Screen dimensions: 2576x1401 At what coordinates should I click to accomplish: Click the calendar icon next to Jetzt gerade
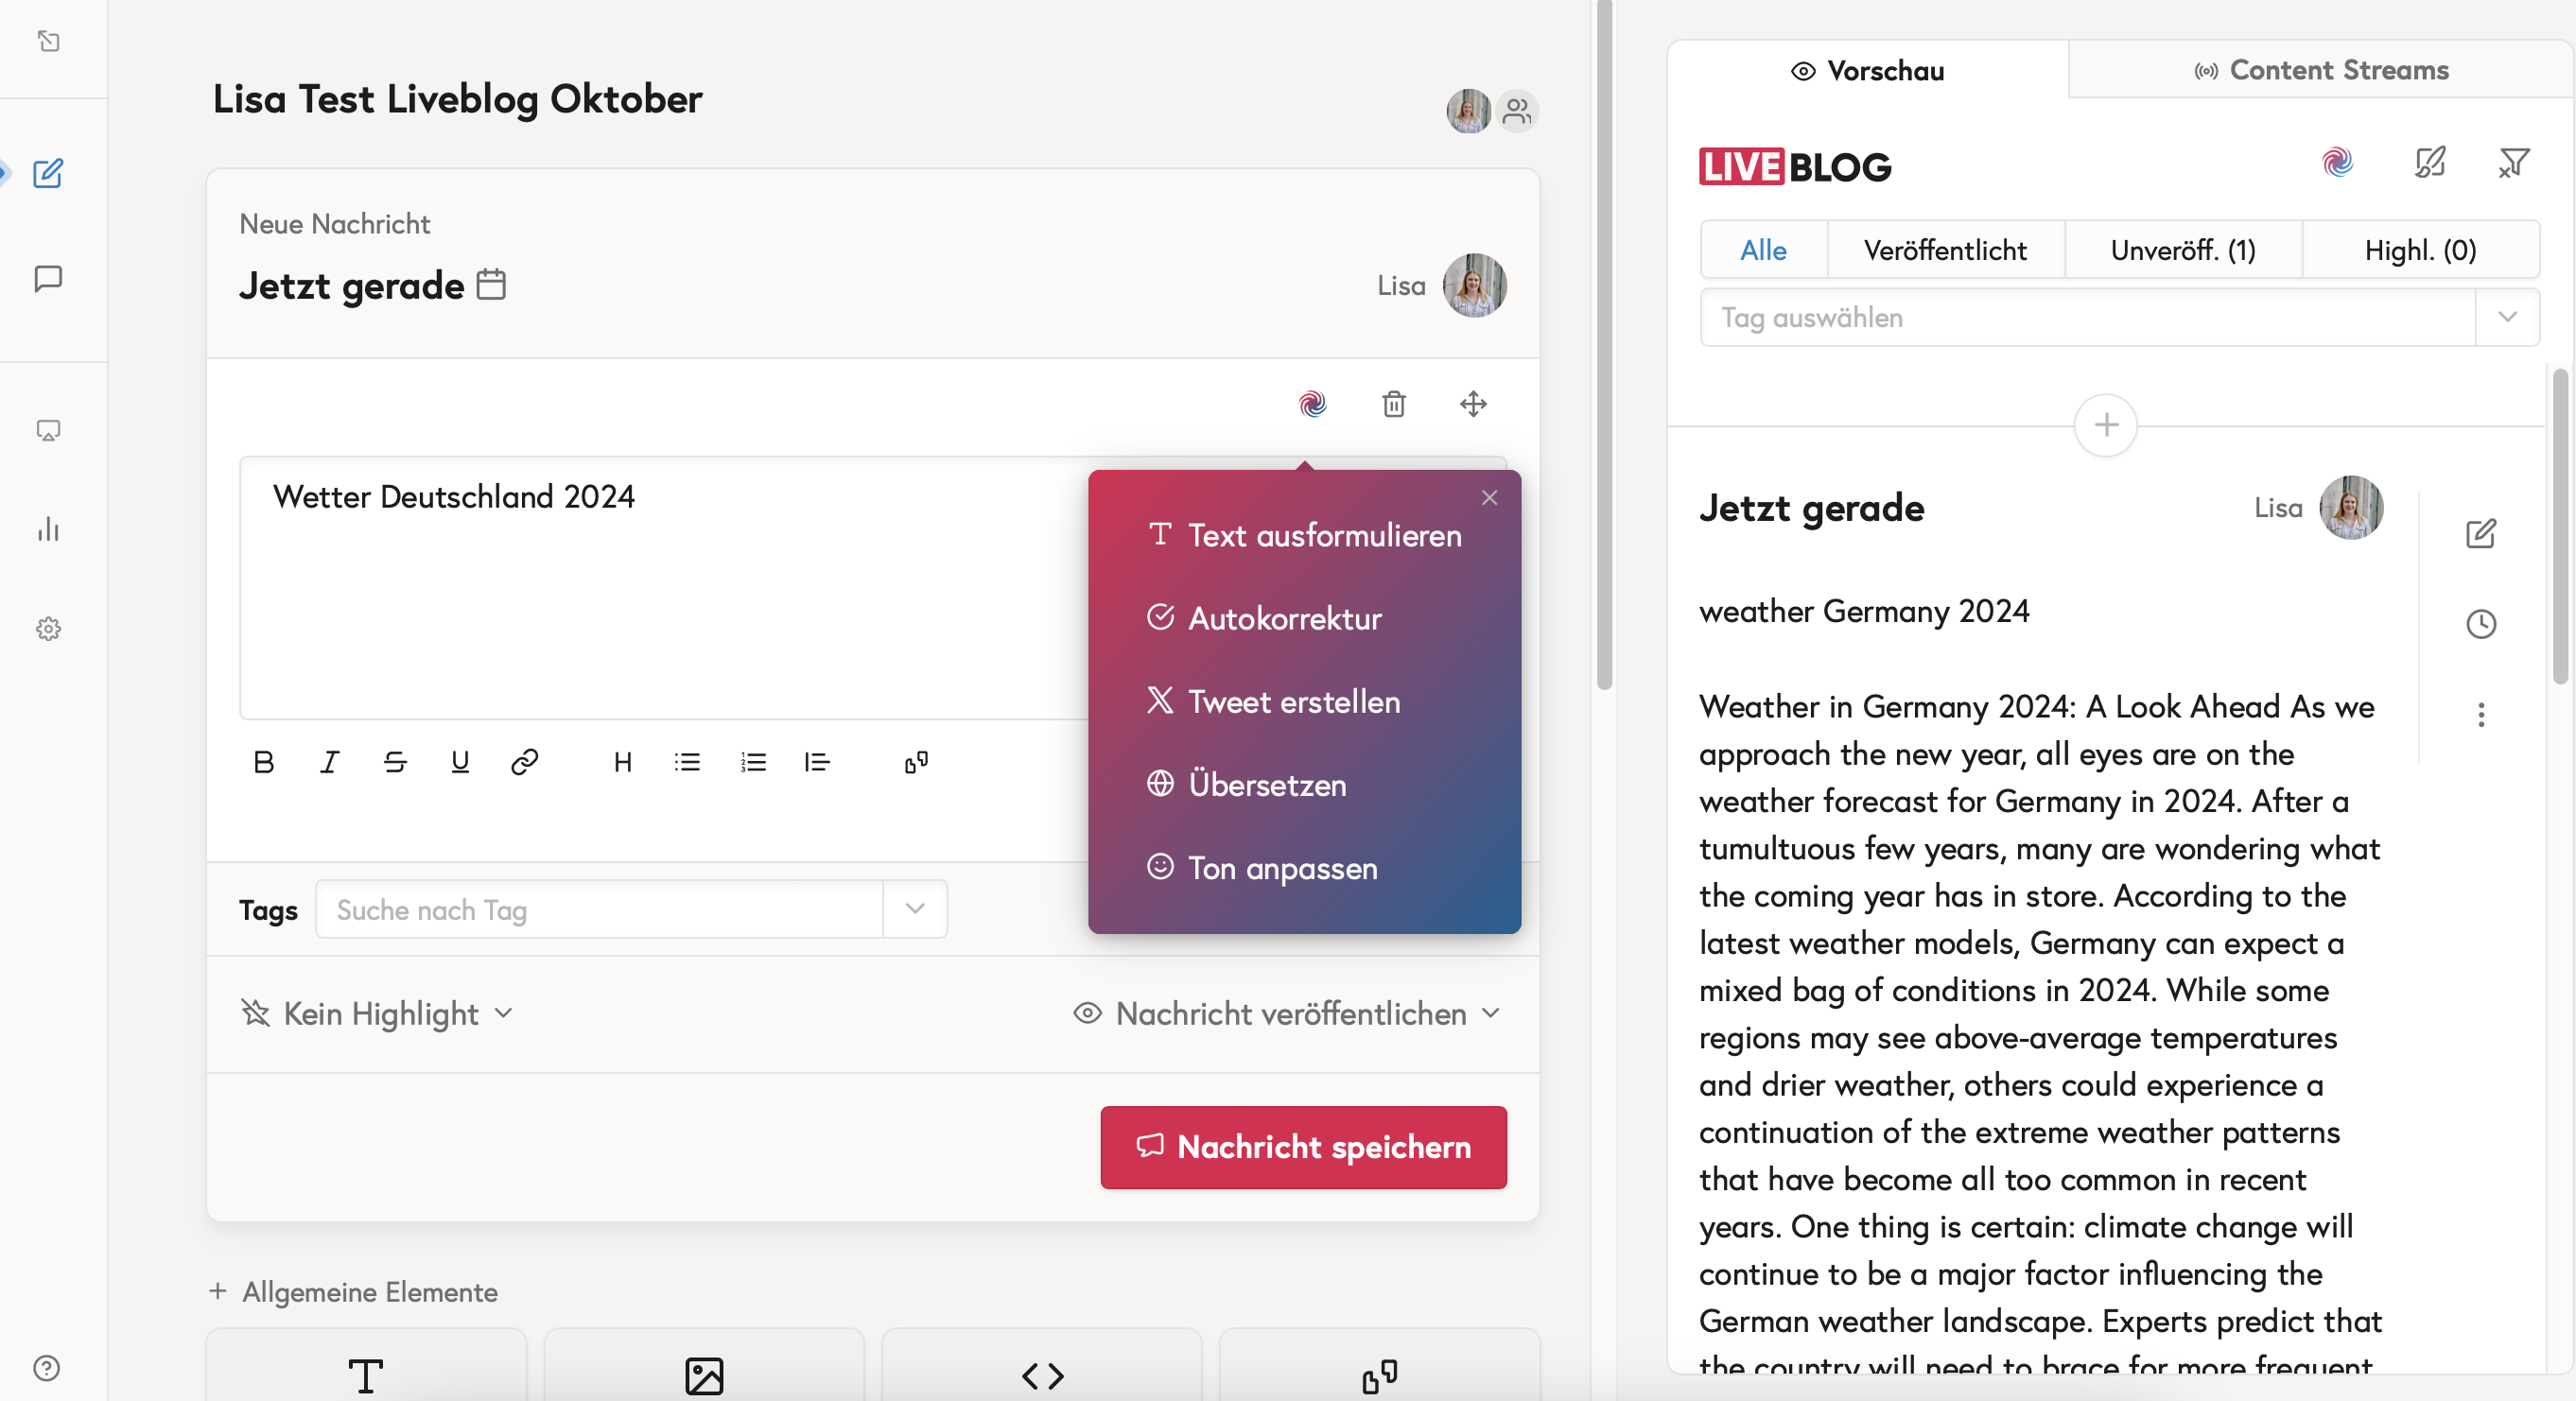tap(491, 284)
